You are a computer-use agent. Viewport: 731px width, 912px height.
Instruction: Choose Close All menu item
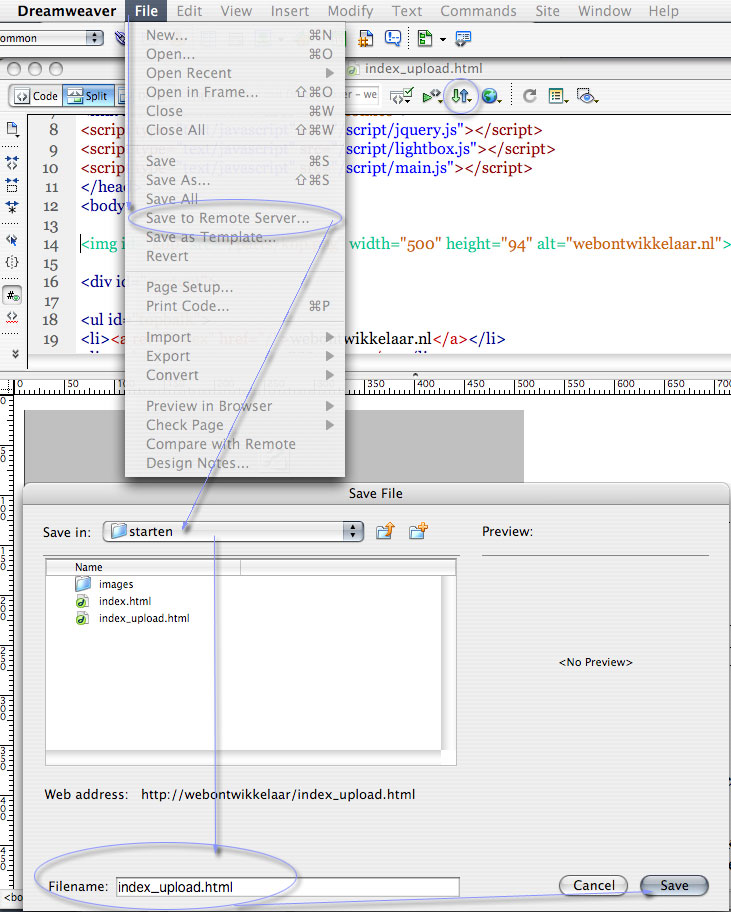[235, 130]
